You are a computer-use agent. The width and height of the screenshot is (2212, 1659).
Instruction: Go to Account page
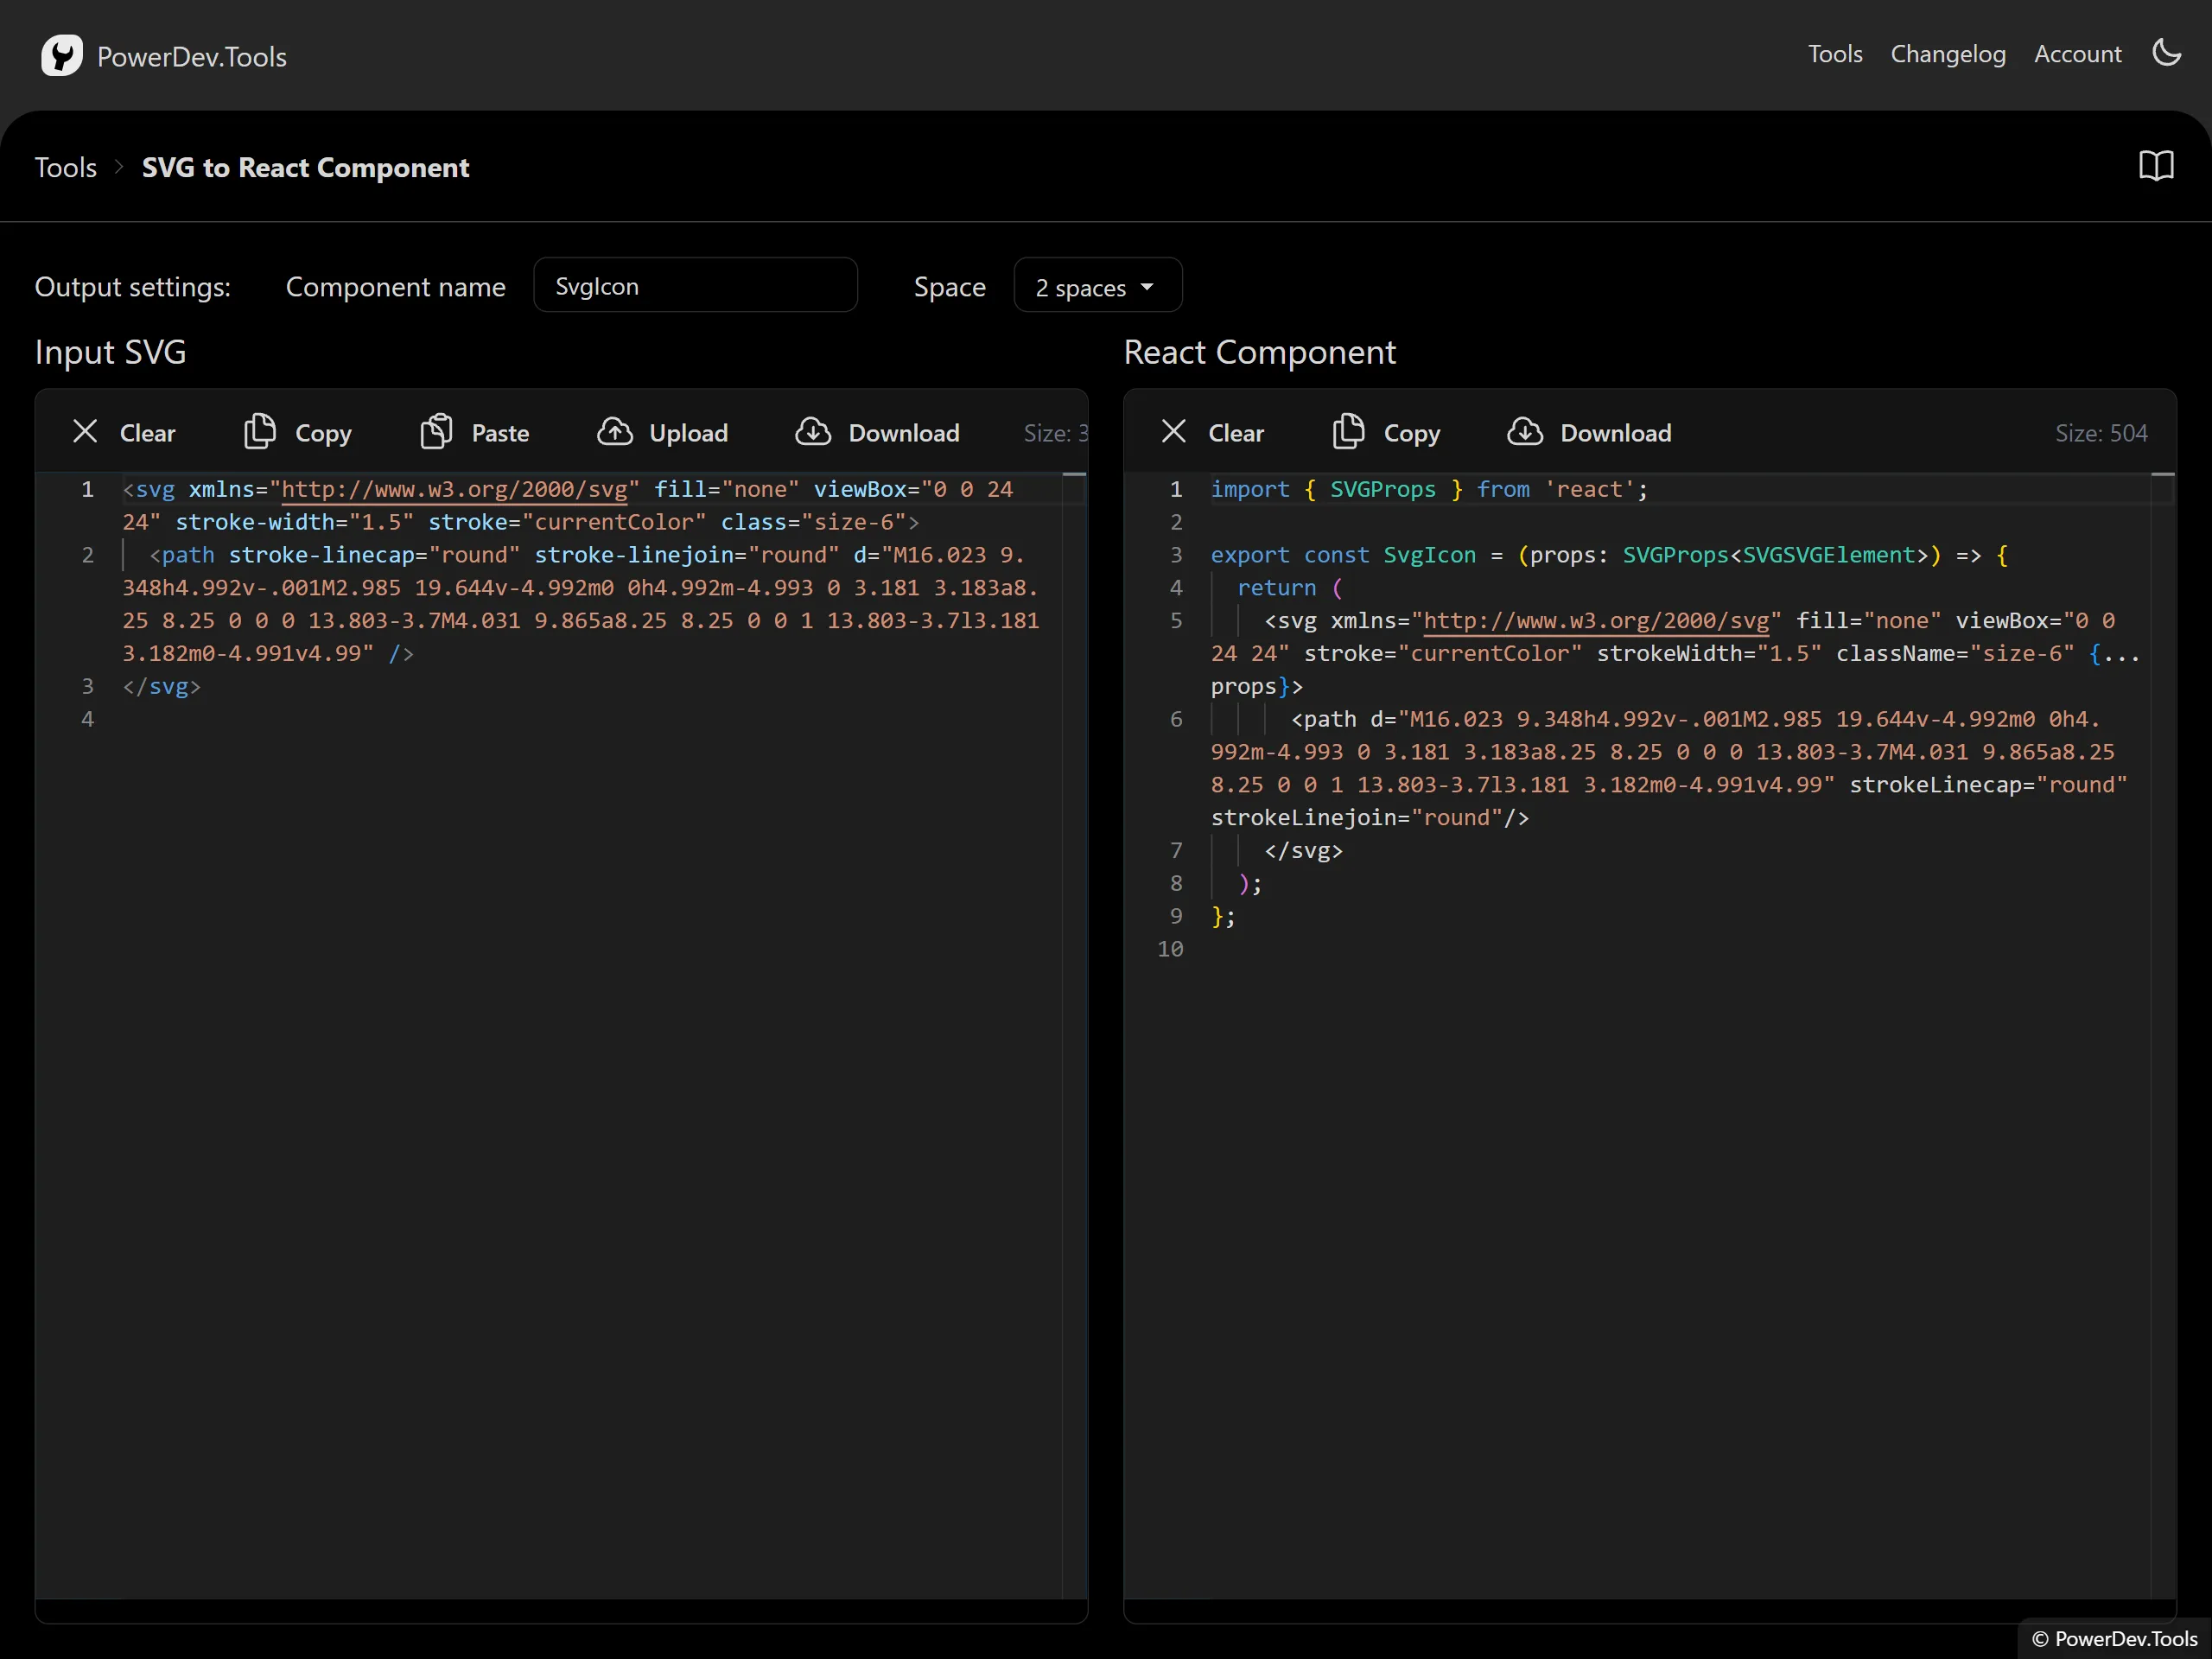point(2077,54)
